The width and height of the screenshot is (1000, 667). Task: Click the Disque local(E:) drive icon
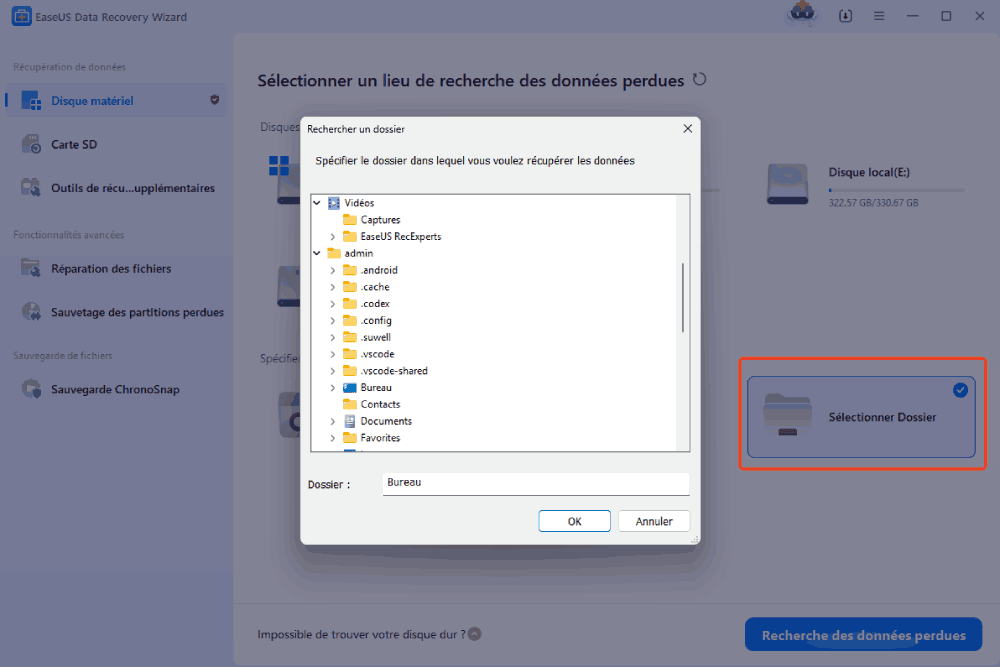point(788,184)
